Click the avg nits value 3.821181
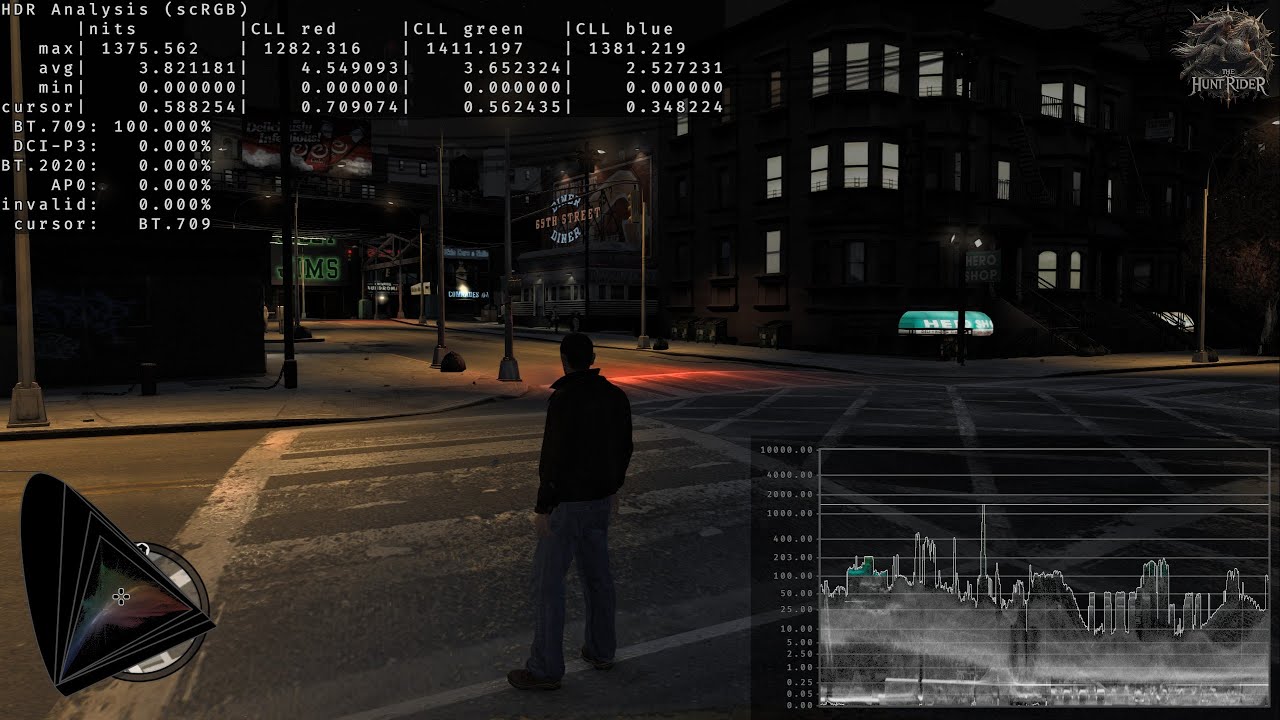This screenshot has width=1280, height=720. point(187,68)
